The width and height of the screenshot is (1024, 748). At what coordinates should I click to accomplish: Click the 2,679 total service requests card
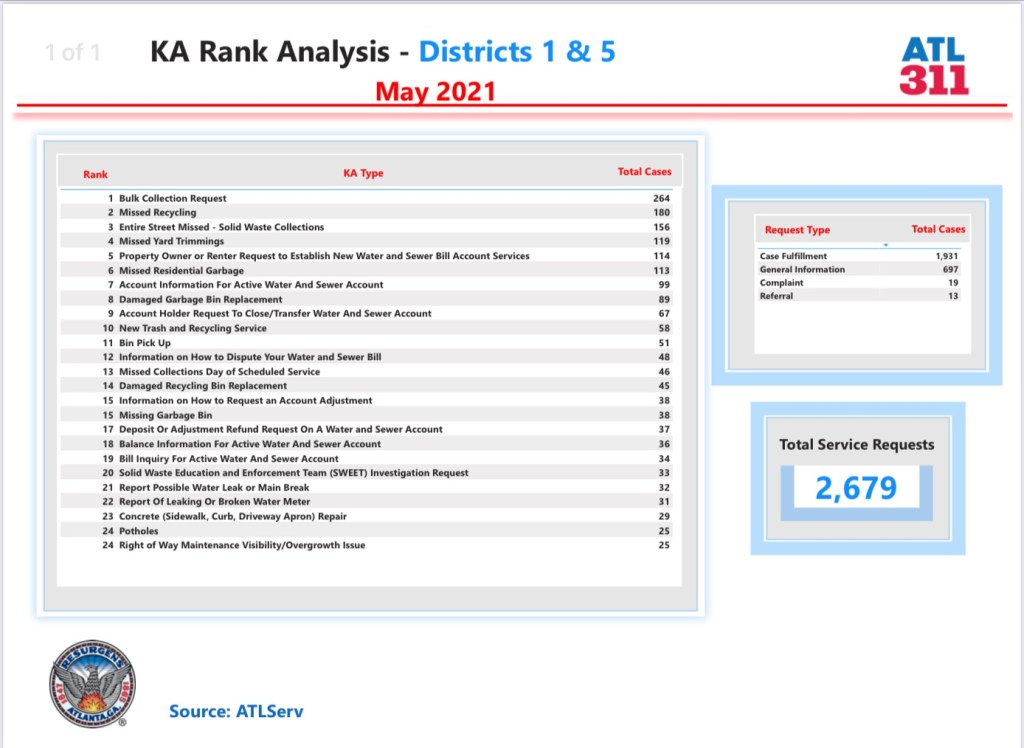[x=856, y=488]
